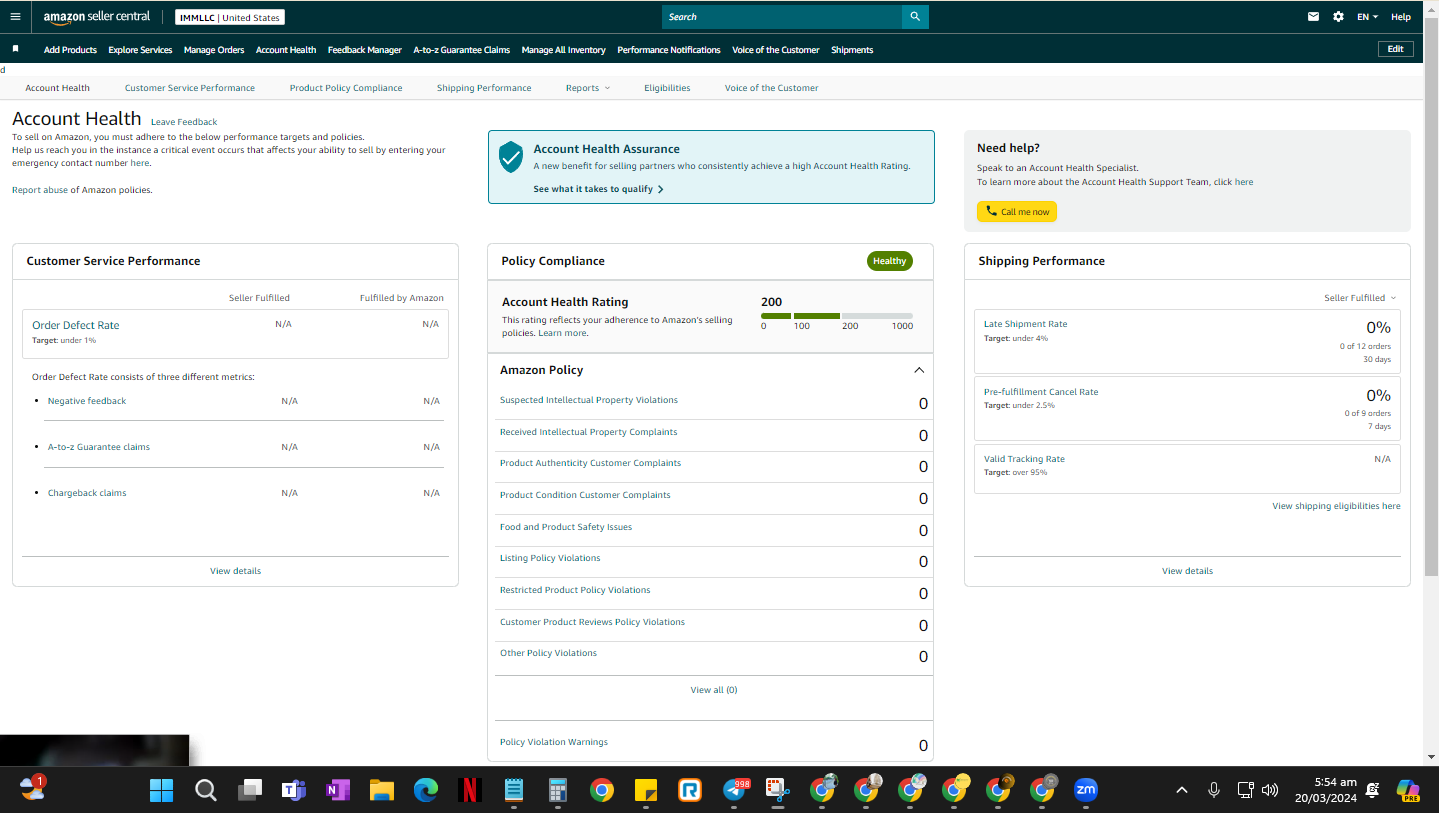
Task: Open Suspected Intellectual Property Violations
Action: click(x=589, y=400)
